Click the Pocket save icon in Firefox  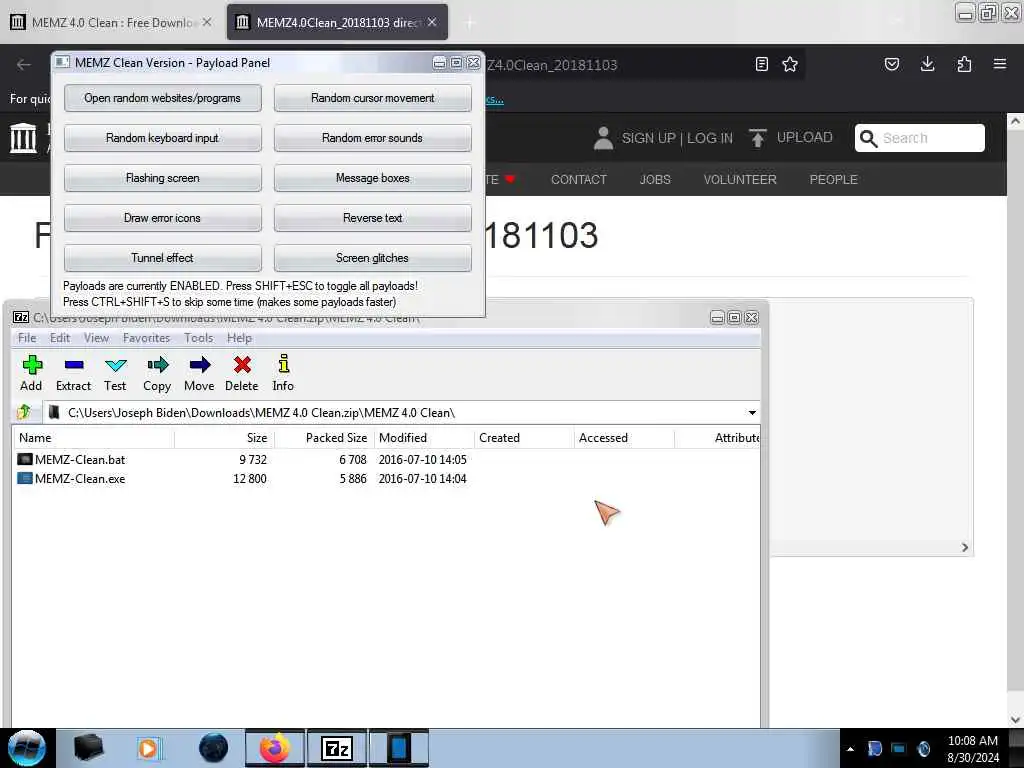[892, 64]
